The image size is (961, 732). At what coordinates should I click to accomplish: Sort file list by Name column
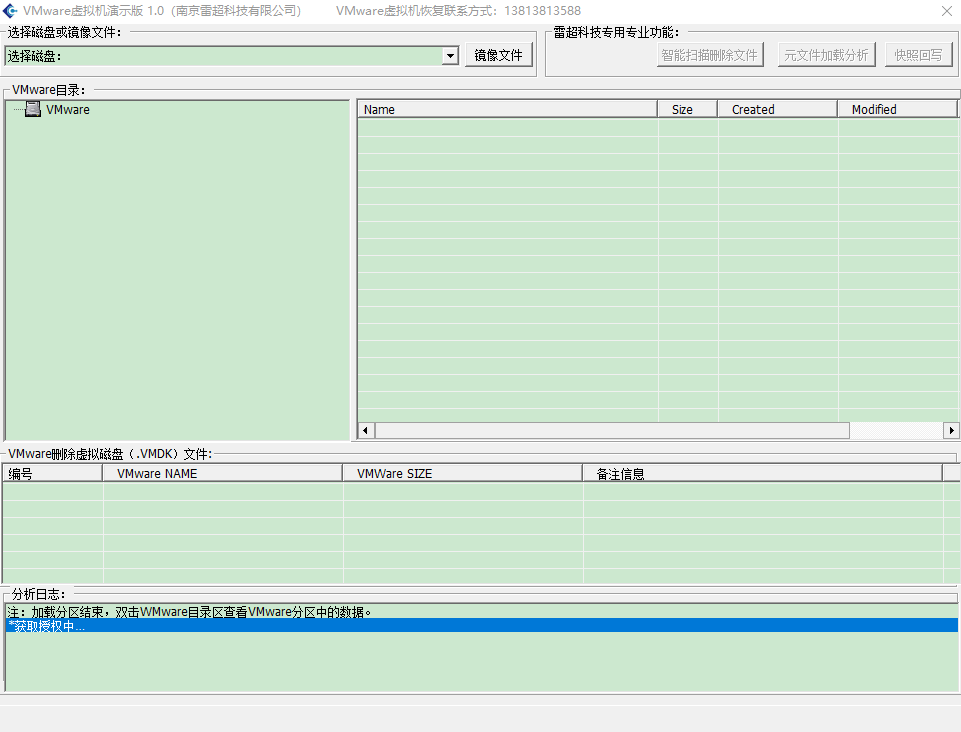[x=507, y=110]
